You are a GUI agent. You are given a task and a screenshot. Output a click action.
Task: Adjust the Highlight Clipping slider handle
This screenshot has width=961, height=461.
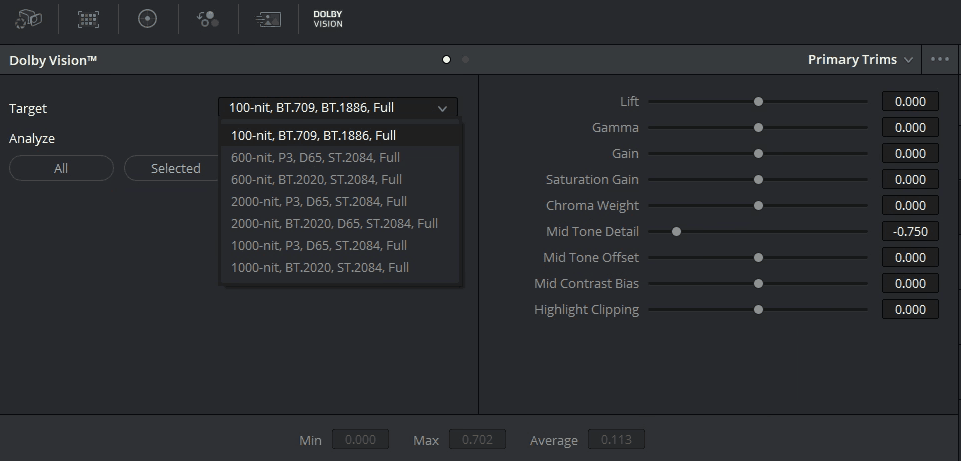click(x=758, y=310)
